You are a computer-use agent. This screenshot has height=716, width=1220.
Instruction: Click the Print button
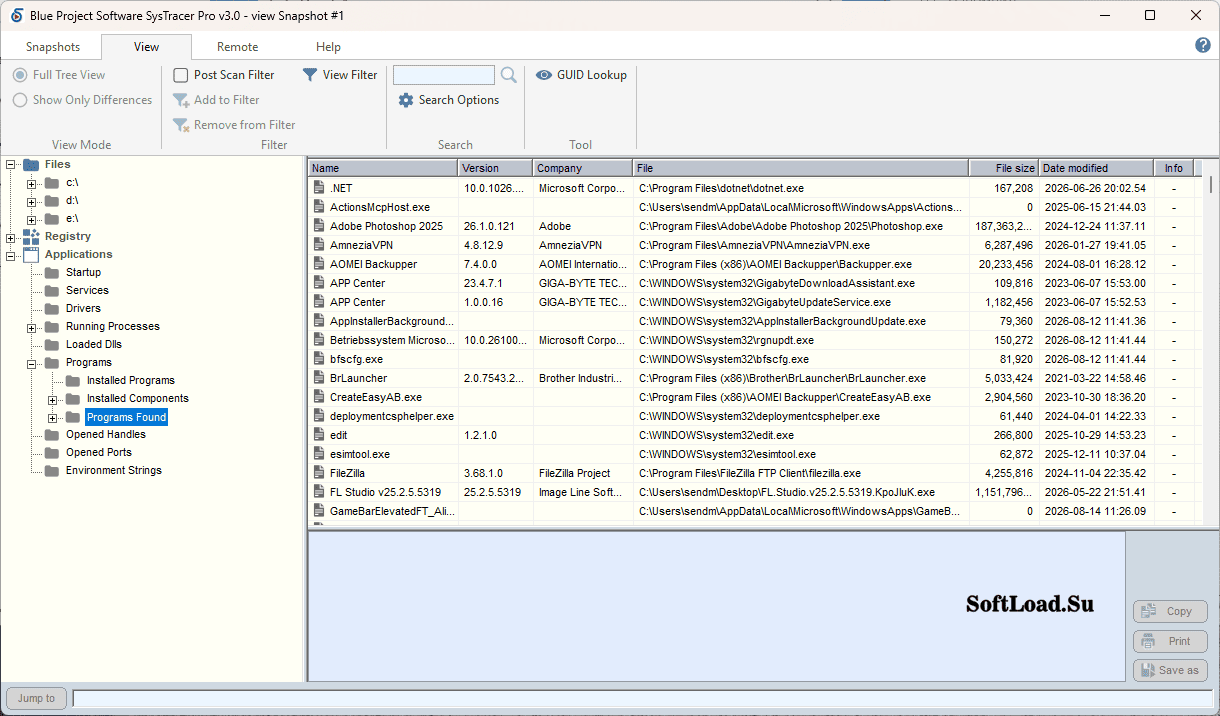[x=1170, y=641]
